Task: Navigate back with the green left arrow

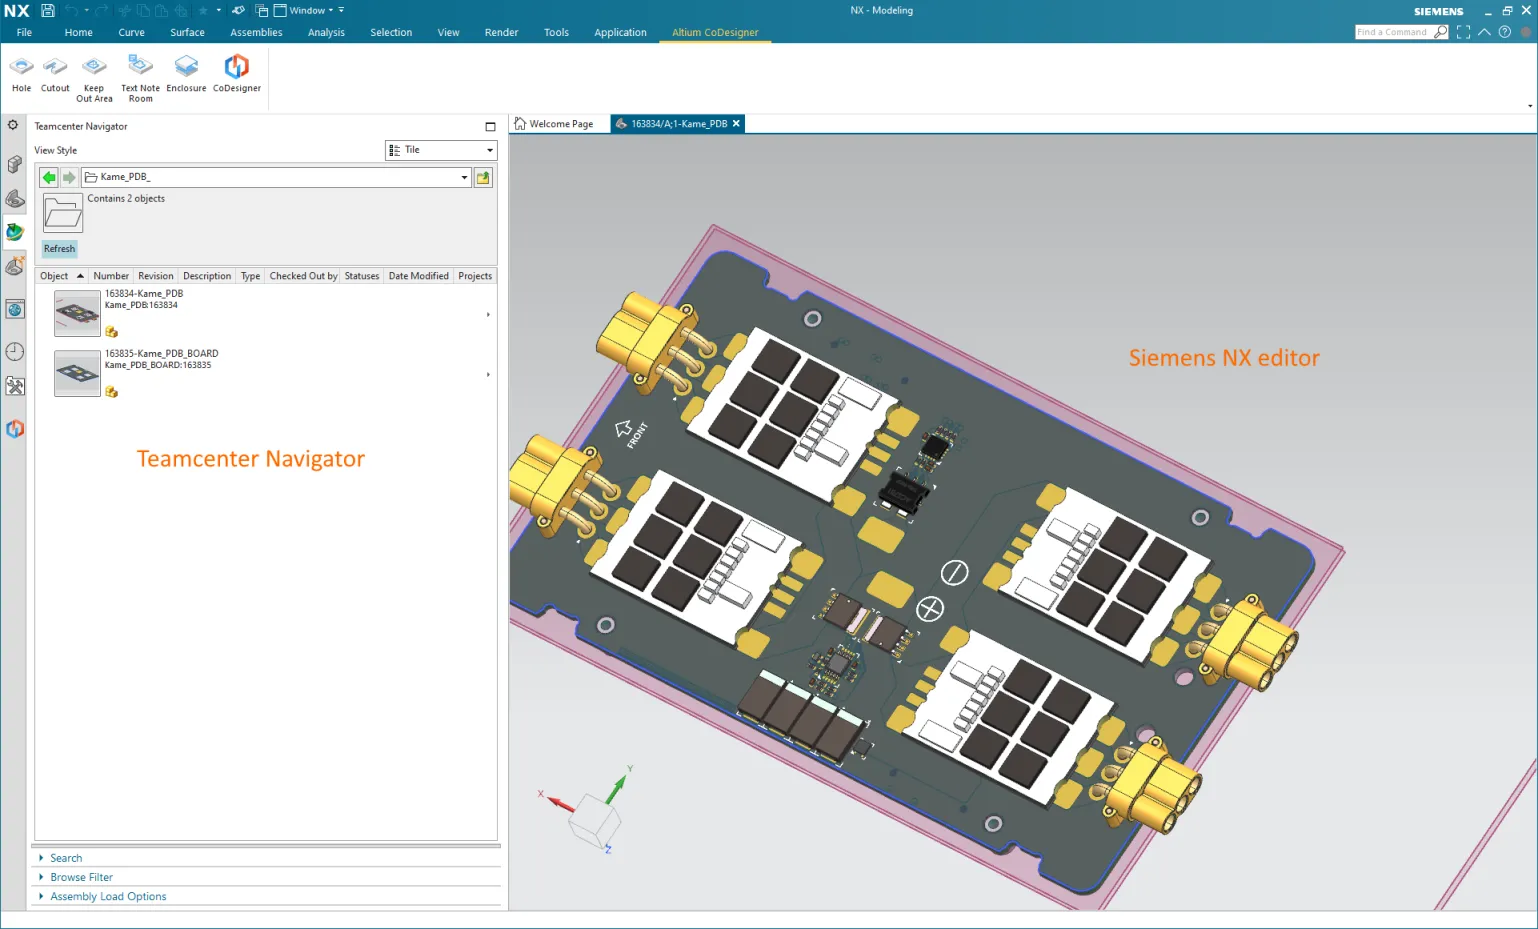Action: (49, 177)
